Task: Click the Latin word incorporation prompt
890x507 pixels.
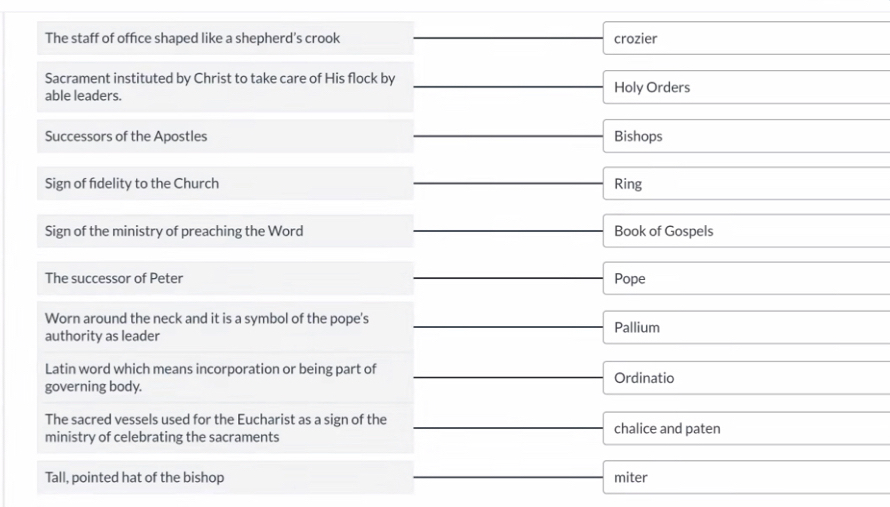Action: (x=225, y=378)
